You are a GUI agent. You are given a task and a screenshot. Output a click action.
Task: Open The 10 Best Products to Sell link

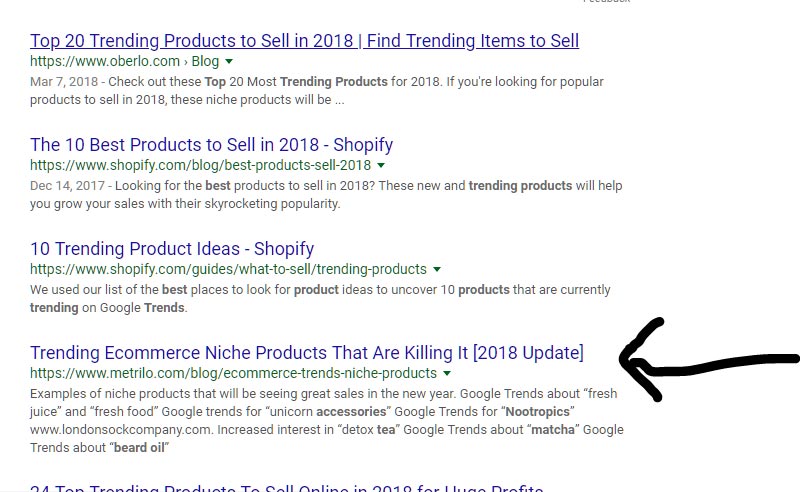click(x=211, y=145)
